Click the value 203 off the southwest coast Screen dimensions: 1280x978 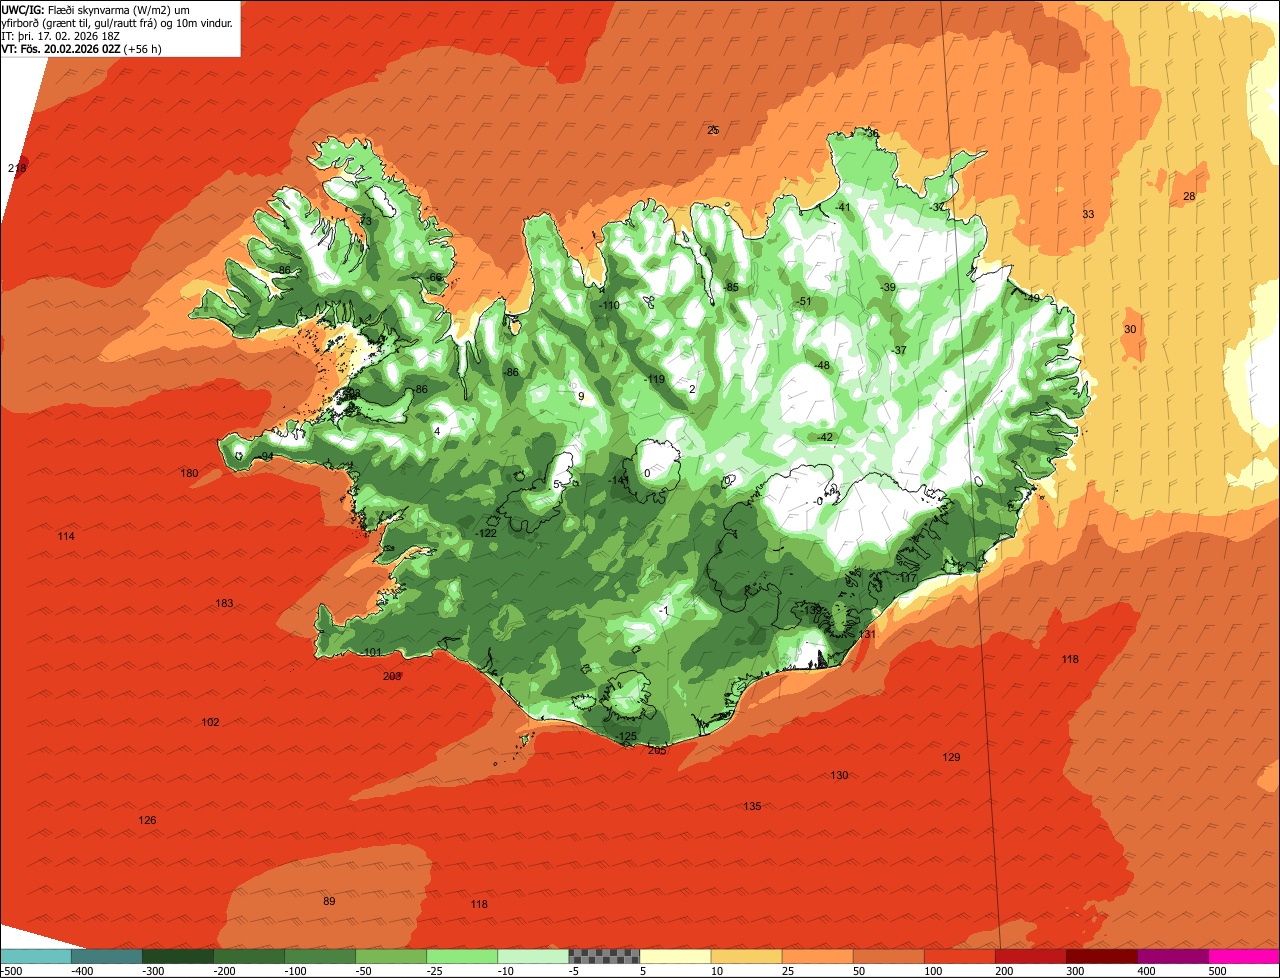[392, 676]
